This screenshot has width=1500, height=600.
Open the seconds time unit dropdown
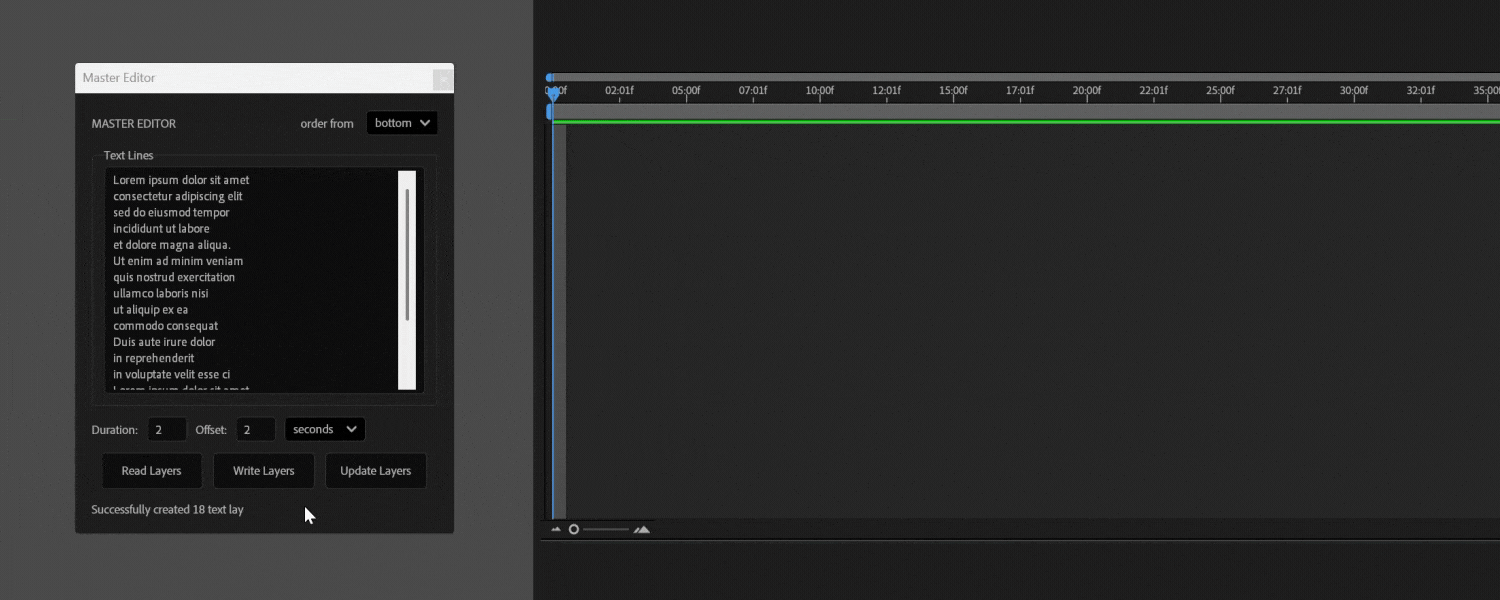(325, 429)
